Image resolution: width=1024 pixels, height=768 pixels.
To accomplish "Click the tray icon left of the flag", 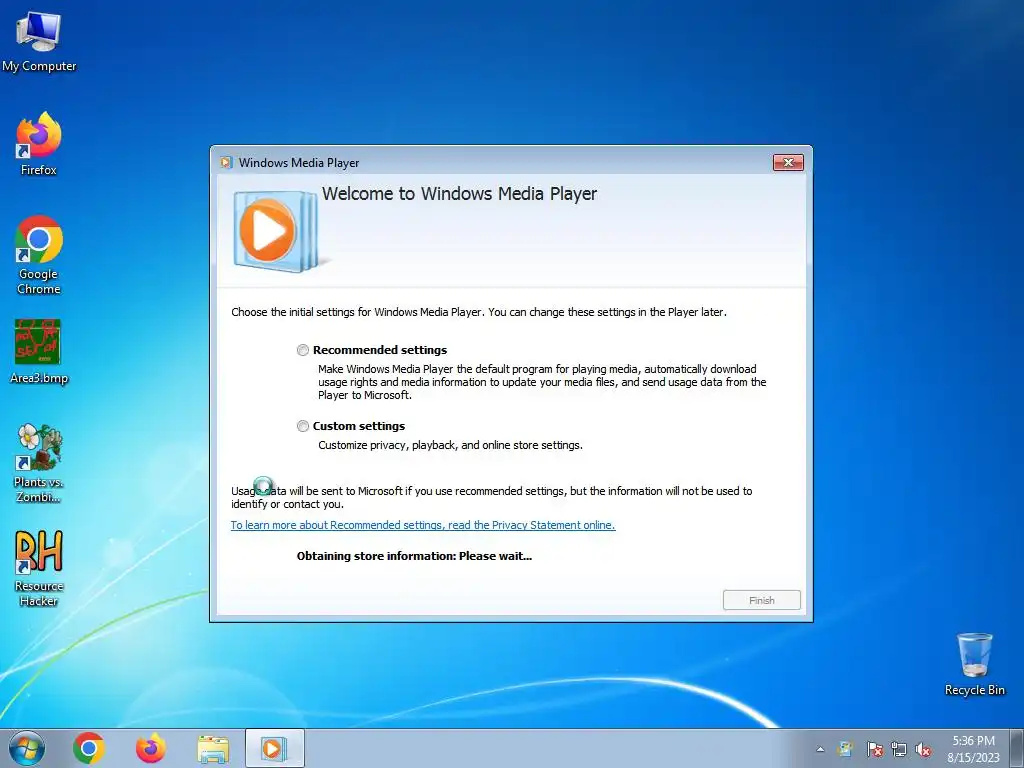I will pos(846,749).
